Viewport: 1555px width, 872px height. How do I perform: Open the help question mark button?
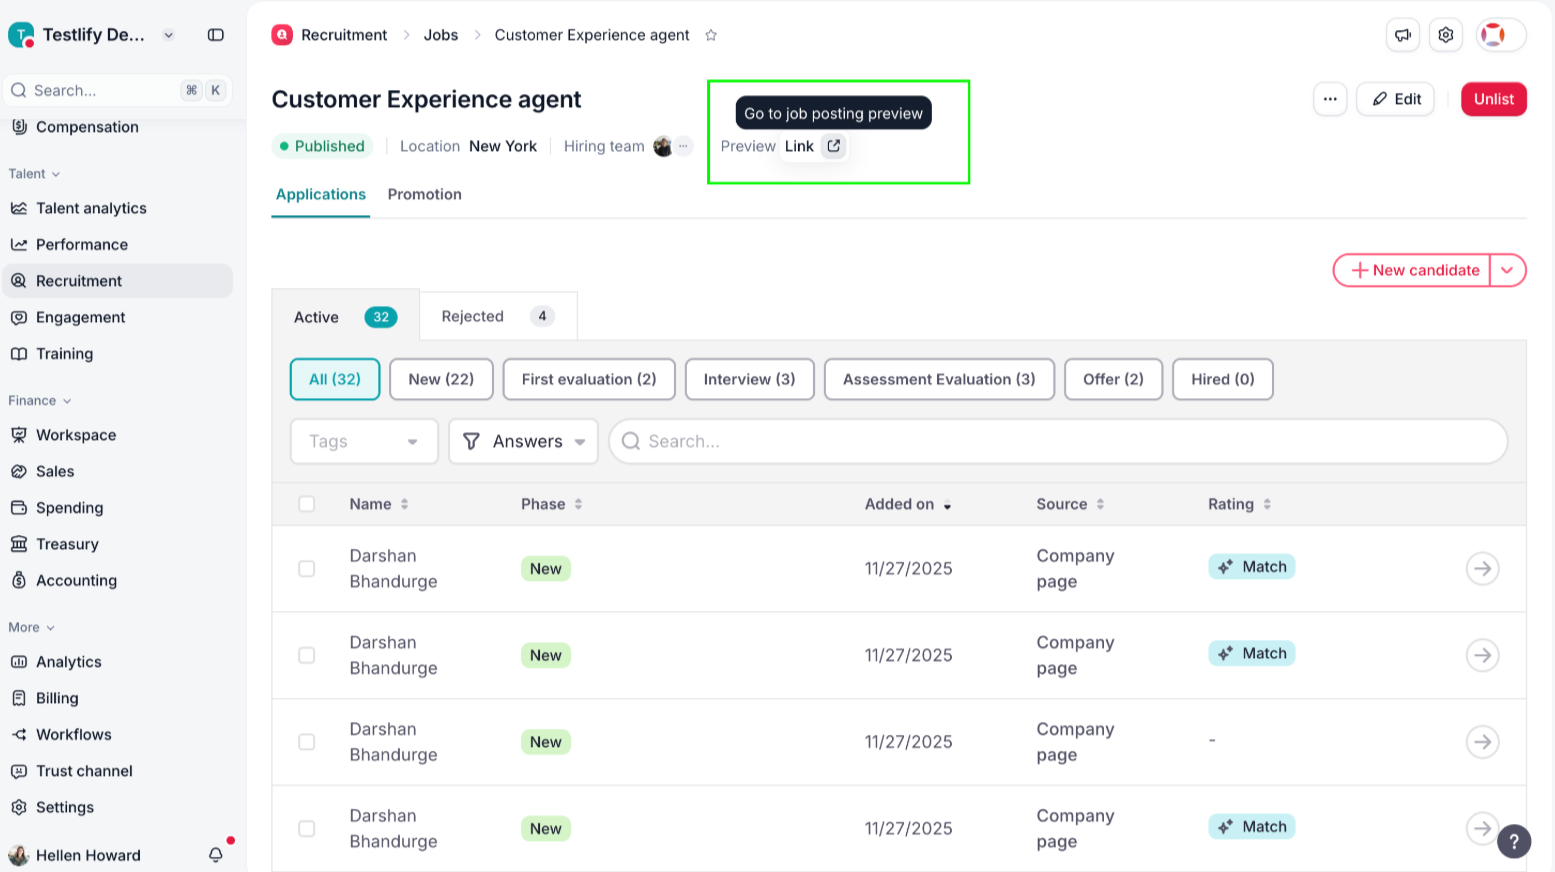click(x=1514, y=841)
